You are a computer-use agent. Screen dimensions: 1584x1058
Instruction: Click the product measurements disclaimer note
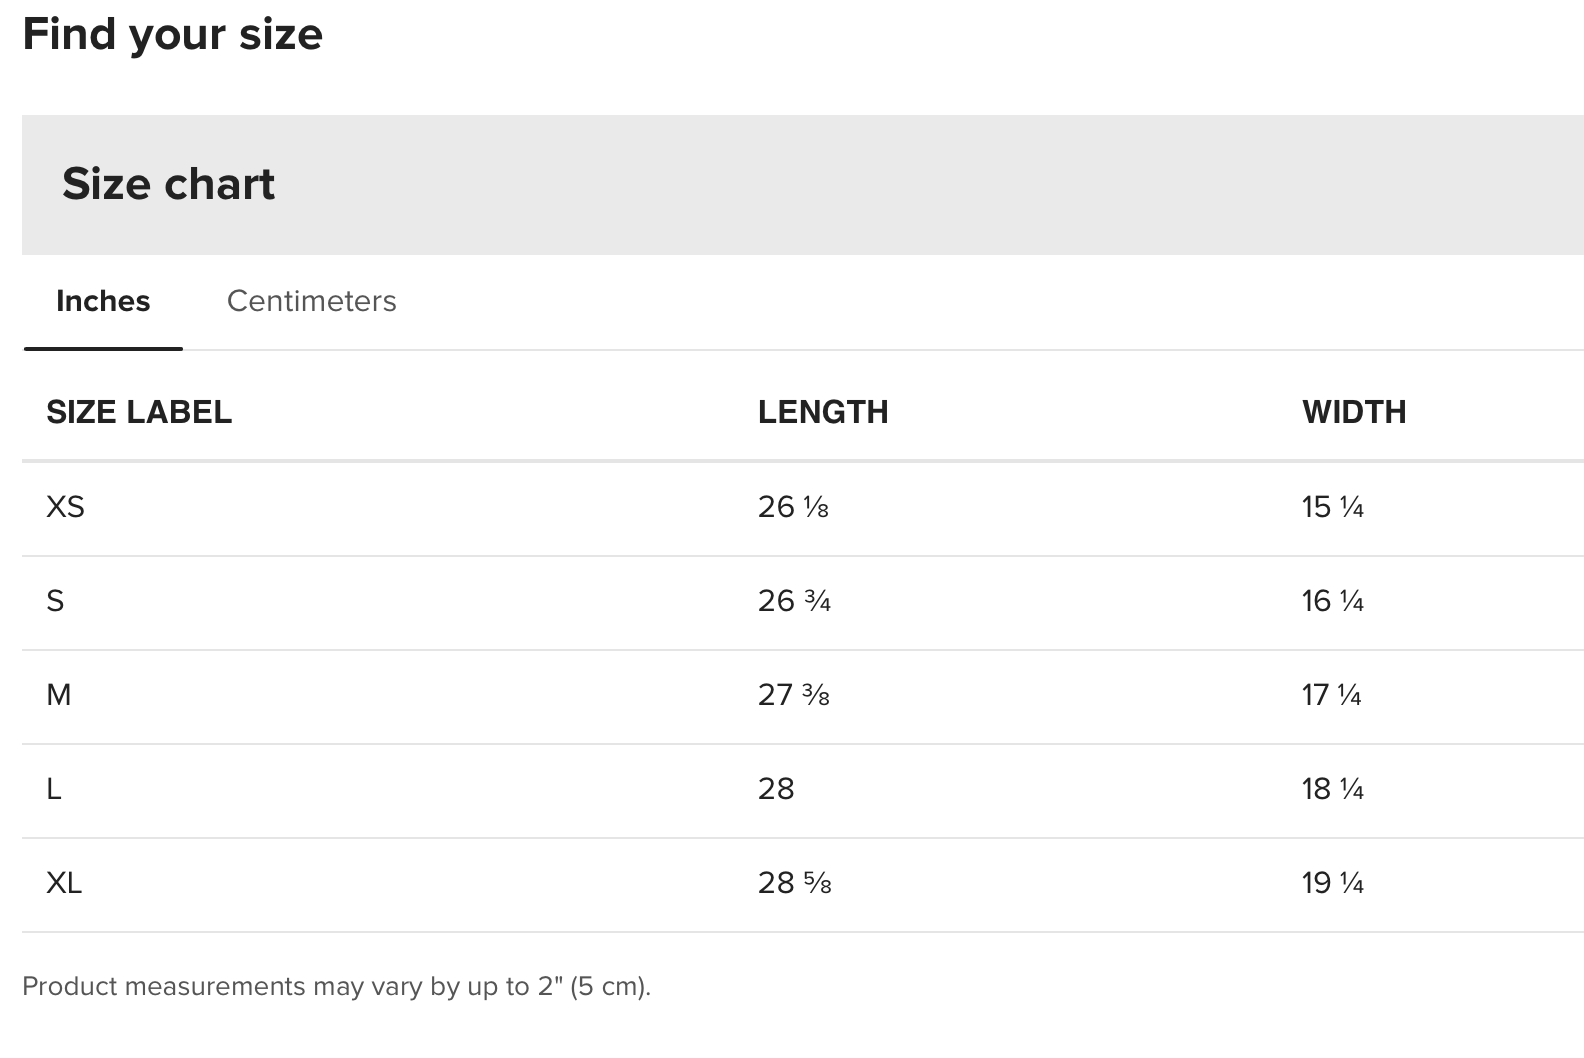[336, 986]
